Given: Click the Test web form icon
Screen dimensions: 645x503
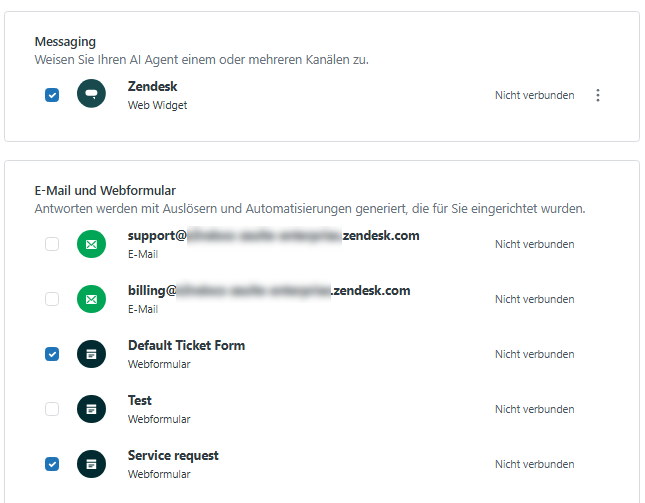Looking at the screenshot, I should pyautogui.click(x=91, y=409).
